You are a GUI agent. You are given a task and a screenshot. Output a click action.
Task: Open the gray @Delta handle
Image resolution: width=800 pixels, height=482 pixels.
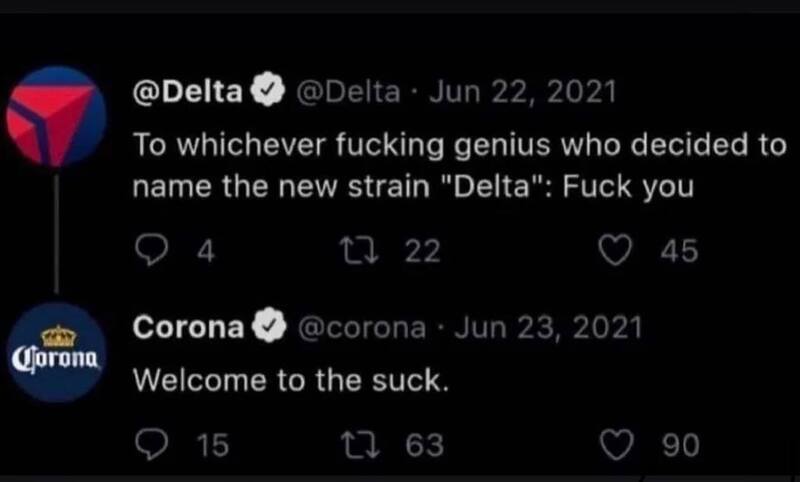(348, 92)
